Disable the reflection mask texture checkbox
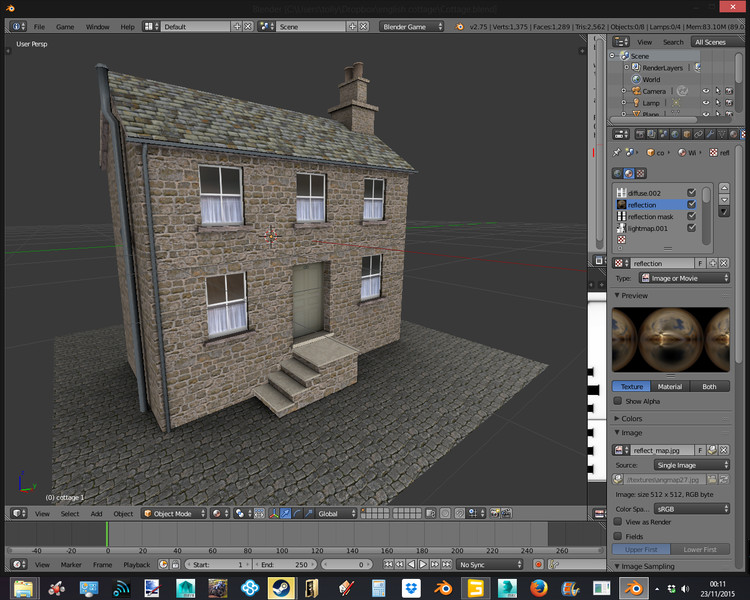The image size is (750, 600). click(x=691, y=216)
